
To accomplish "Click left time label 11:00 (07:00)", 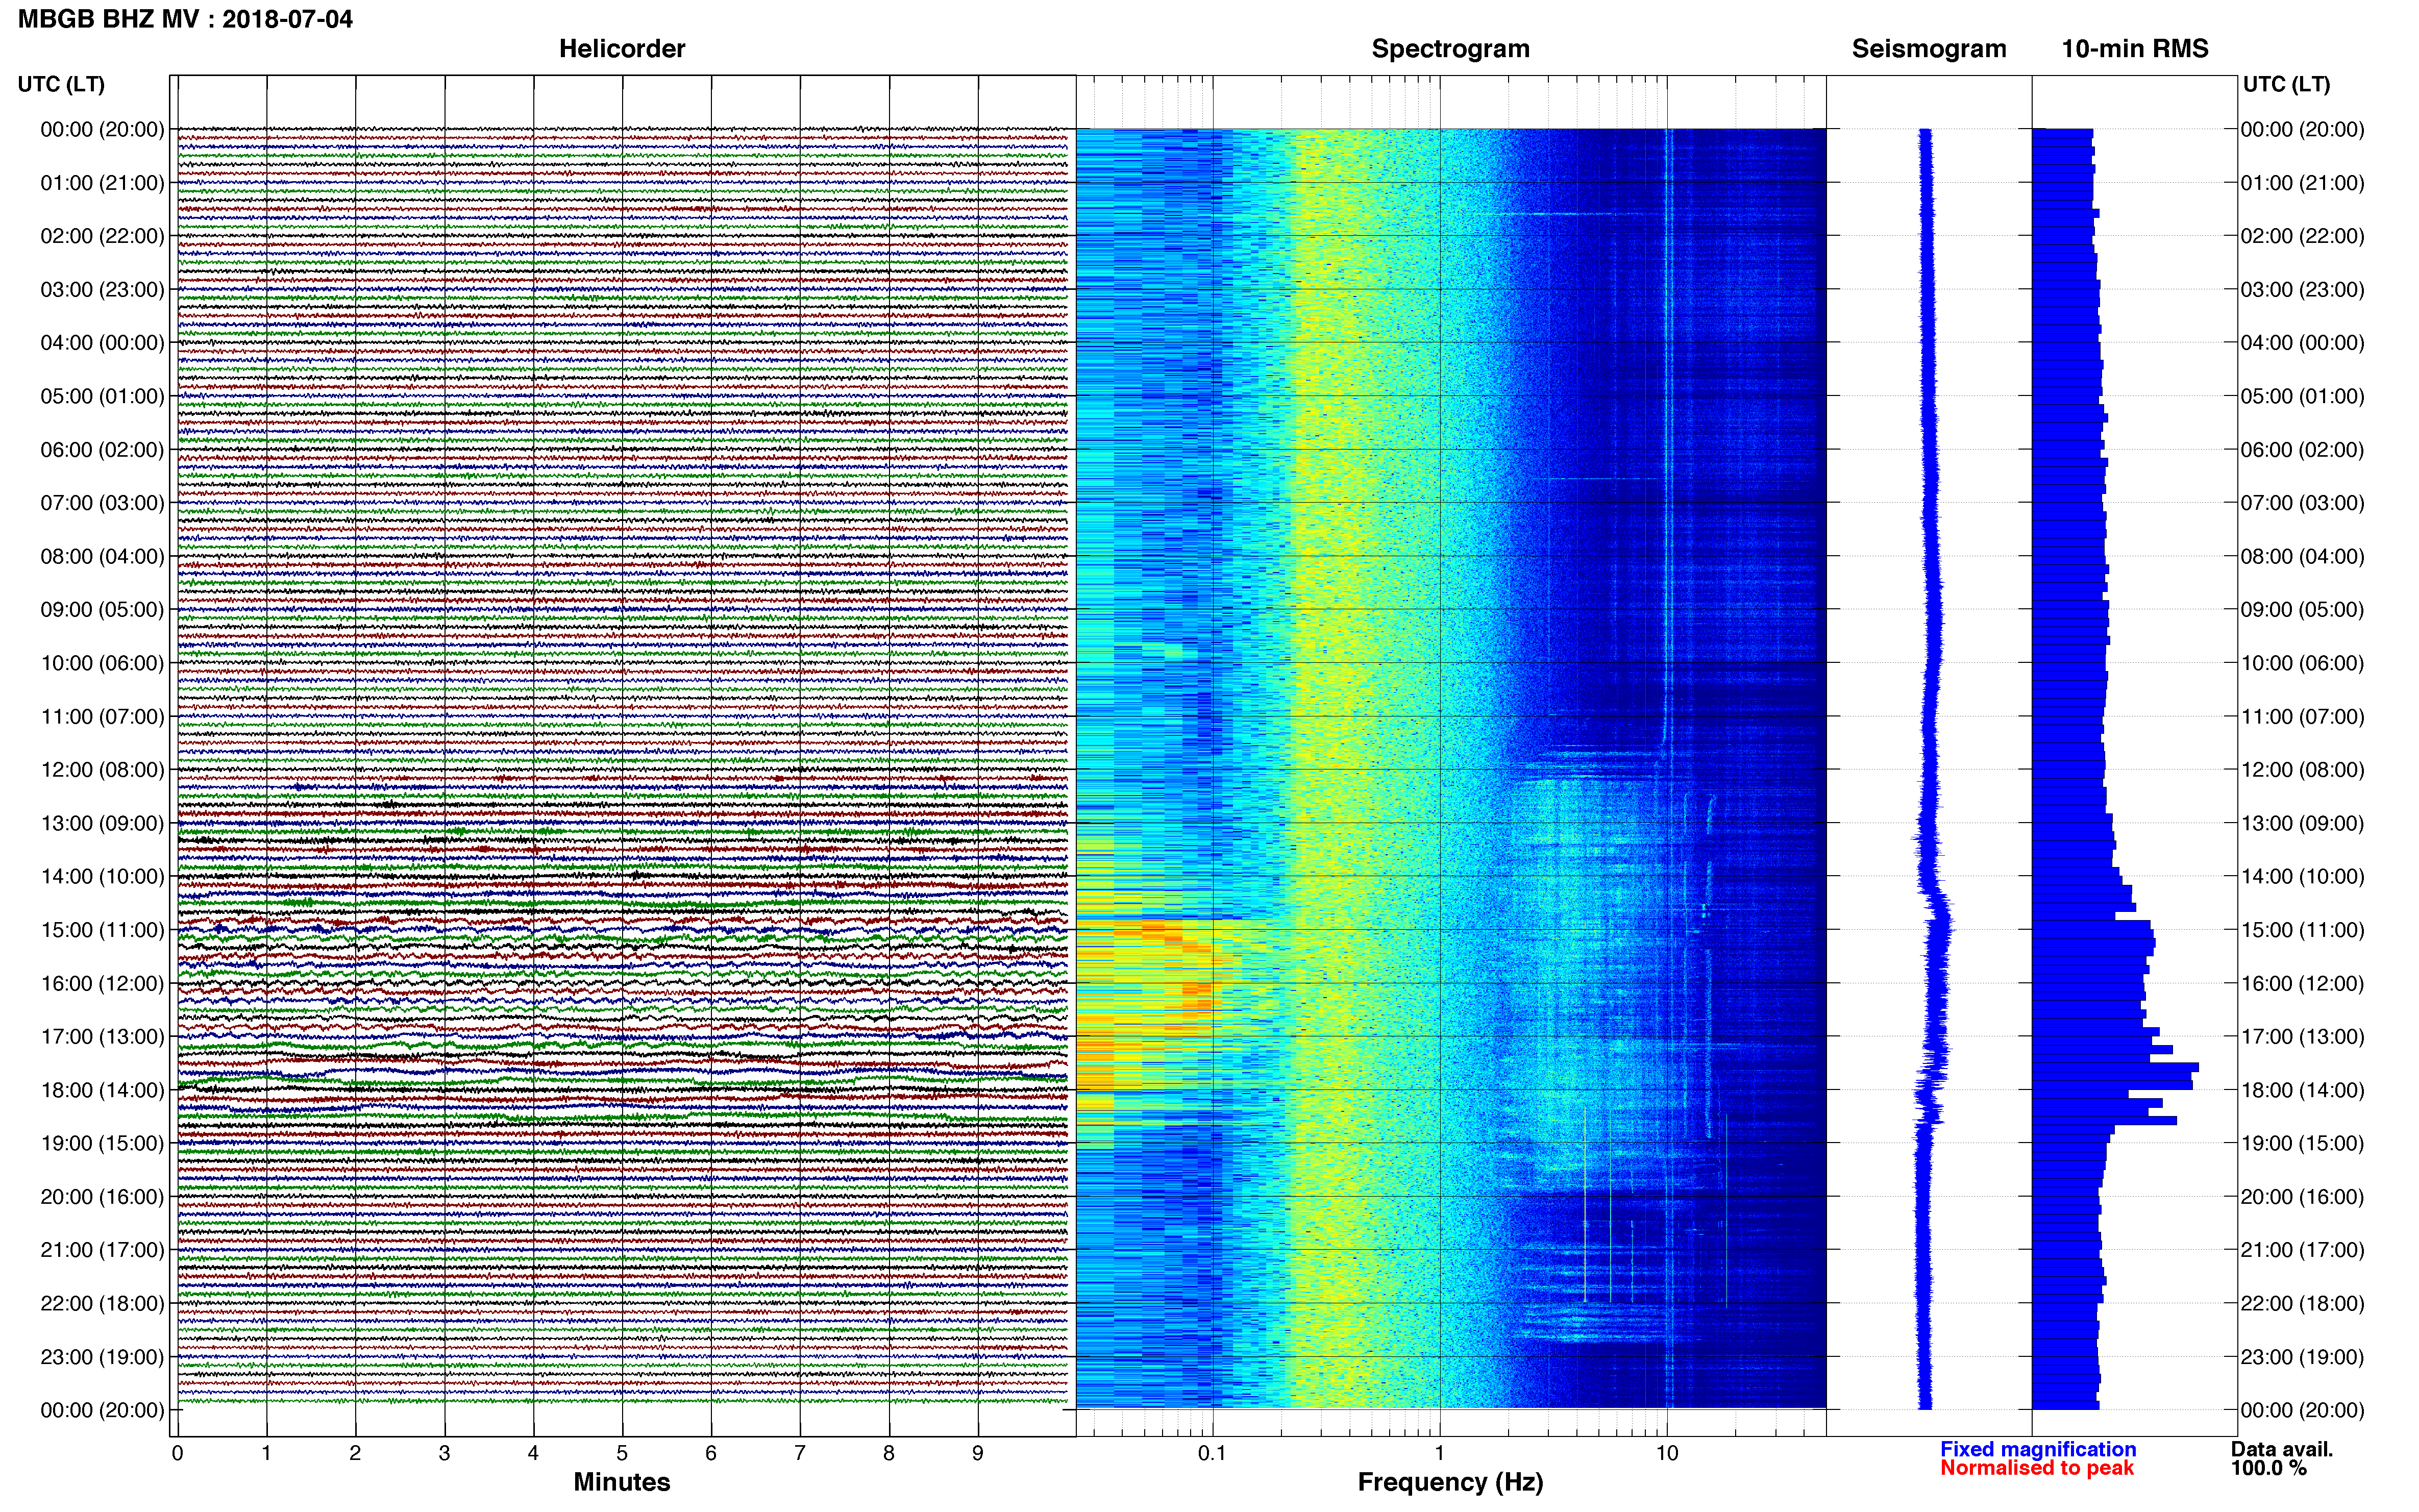I will 102,716.
